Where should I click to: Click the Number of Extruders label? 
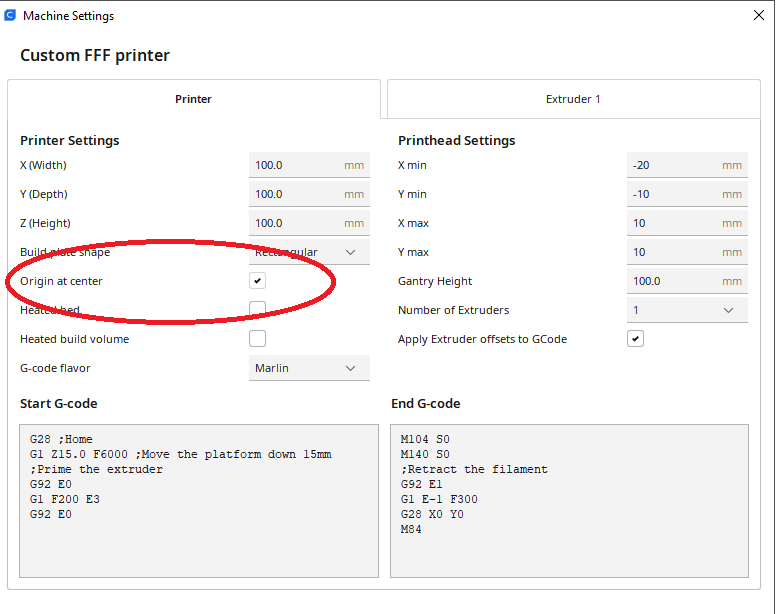pyautogui.click(x=453, y=310)
